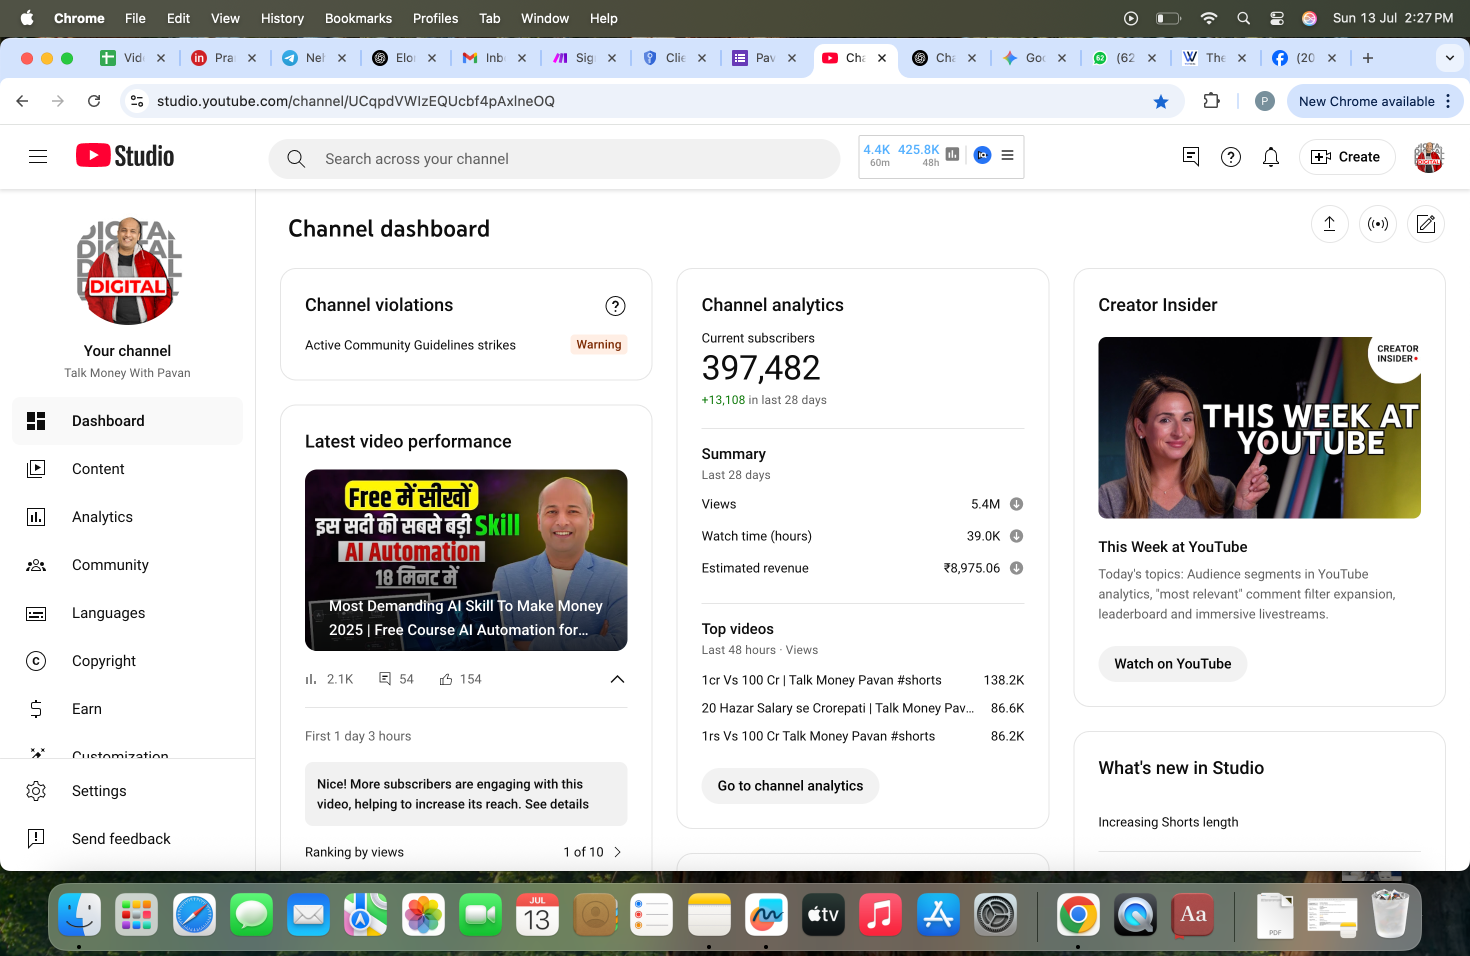
Task: Open the Analytics sidebar item
Action: [x=102, y=517]
